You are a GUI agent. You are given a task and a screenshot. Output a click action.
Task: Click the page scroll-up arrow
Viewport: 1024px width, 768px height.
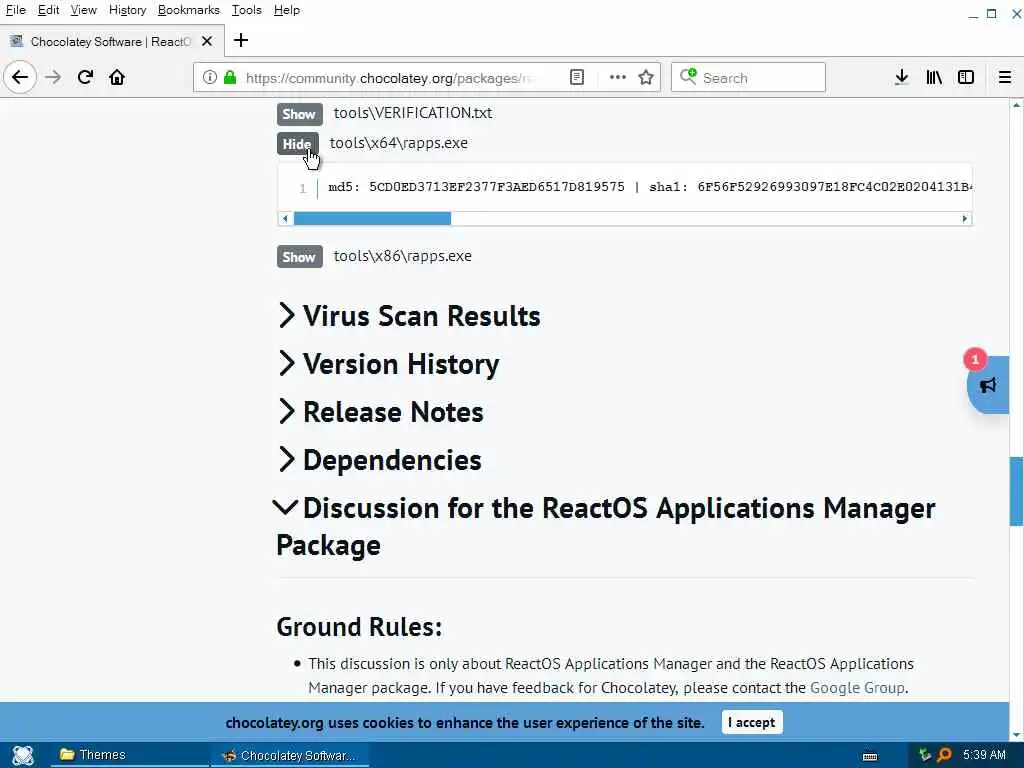tap(1016, 104)
